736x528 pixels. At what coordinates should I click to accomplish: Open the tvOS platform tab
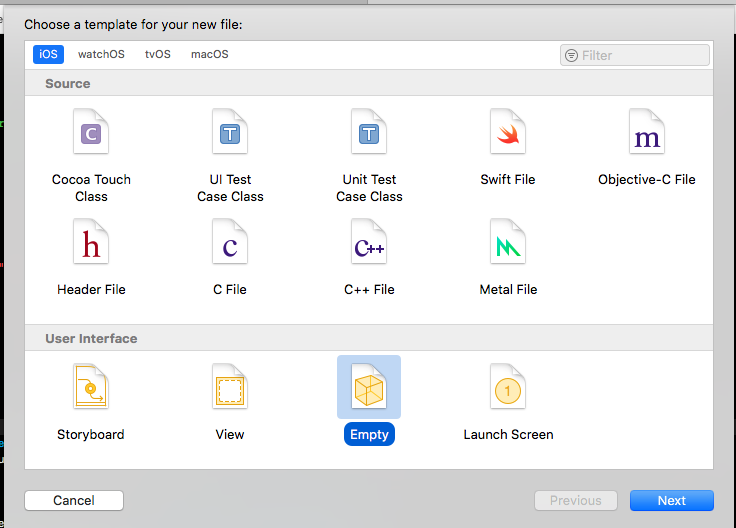(x=158, y=54)
